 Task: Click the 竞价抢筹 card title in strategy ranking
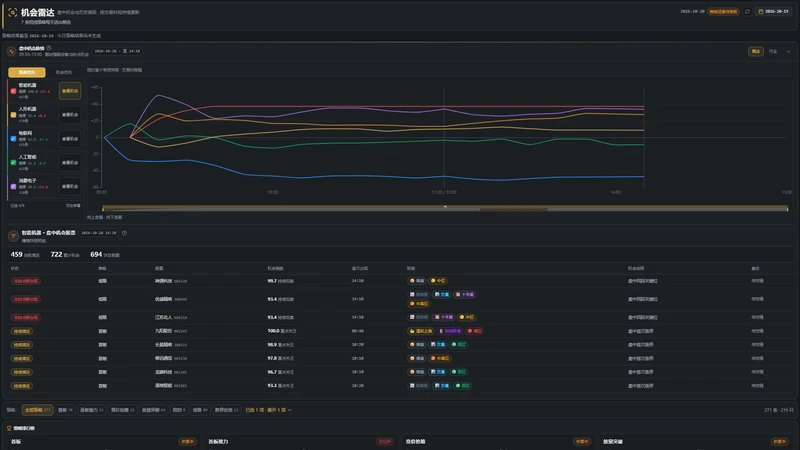coord(415,441)
